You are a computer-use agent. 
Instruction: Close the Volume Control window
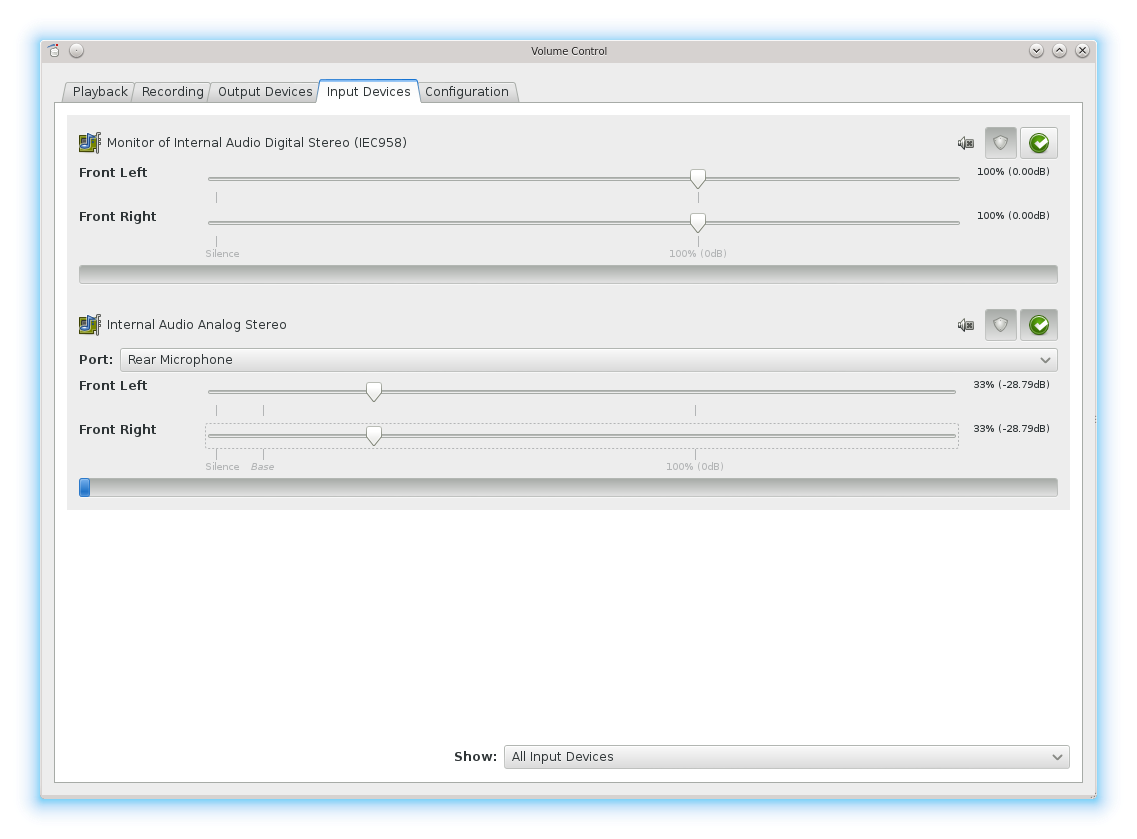click(x=1083, y=50)
